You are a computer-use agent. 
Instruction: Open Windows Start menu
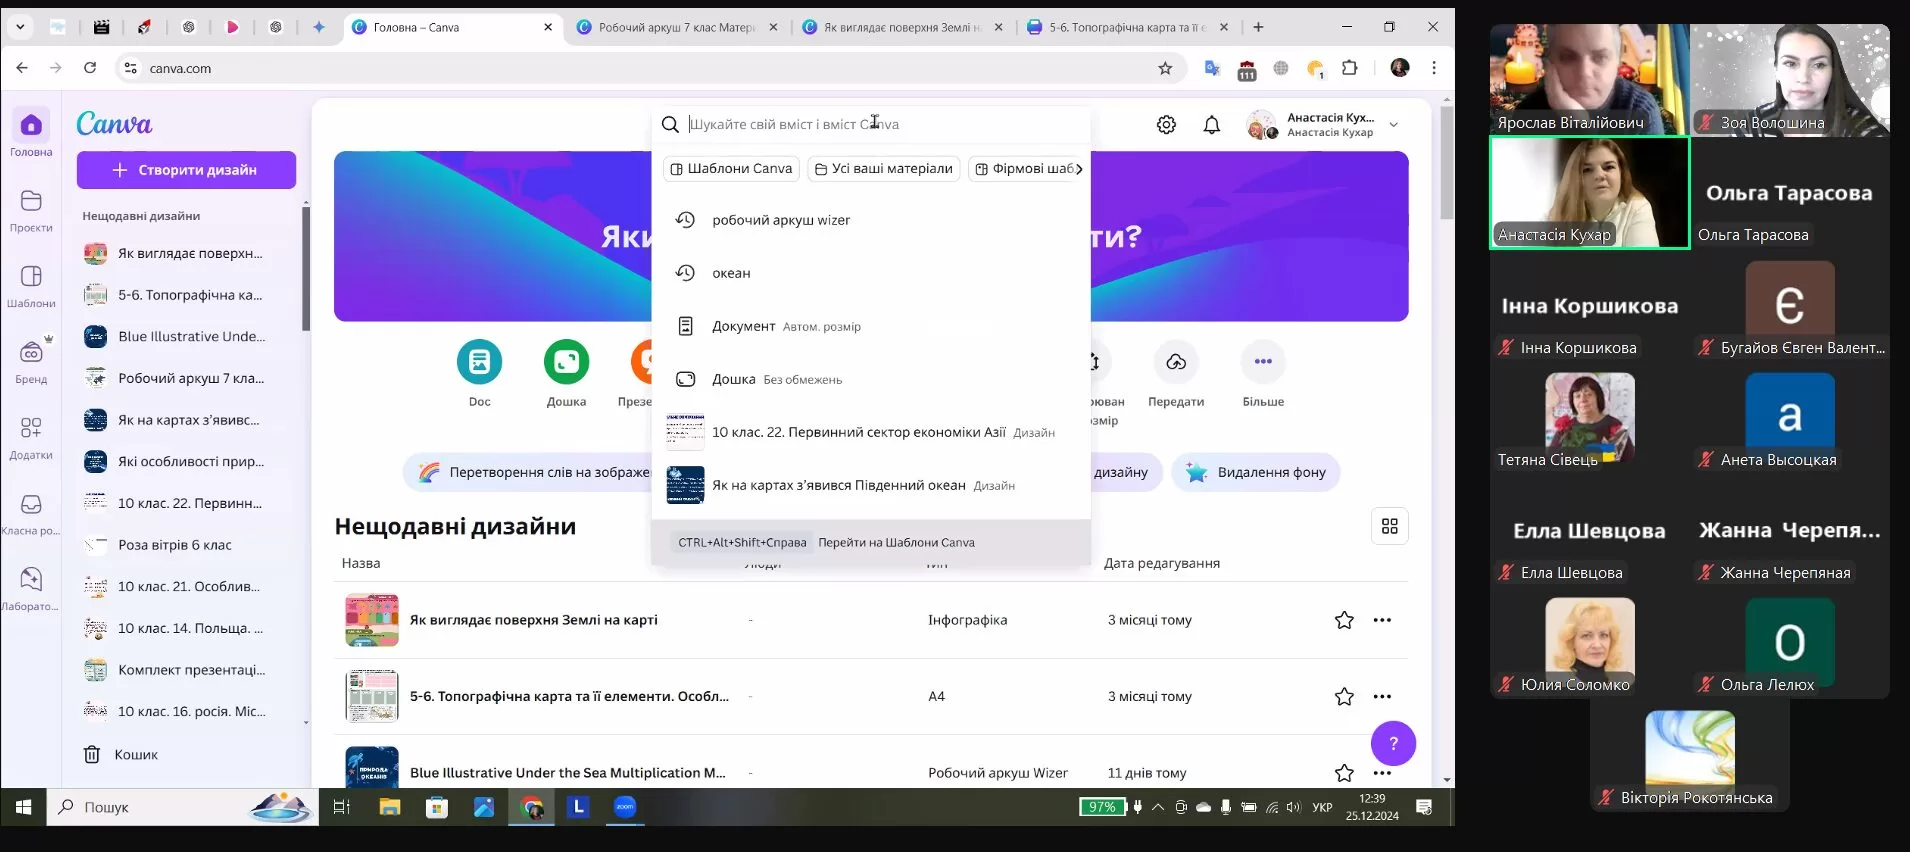(x=24, y=807)
